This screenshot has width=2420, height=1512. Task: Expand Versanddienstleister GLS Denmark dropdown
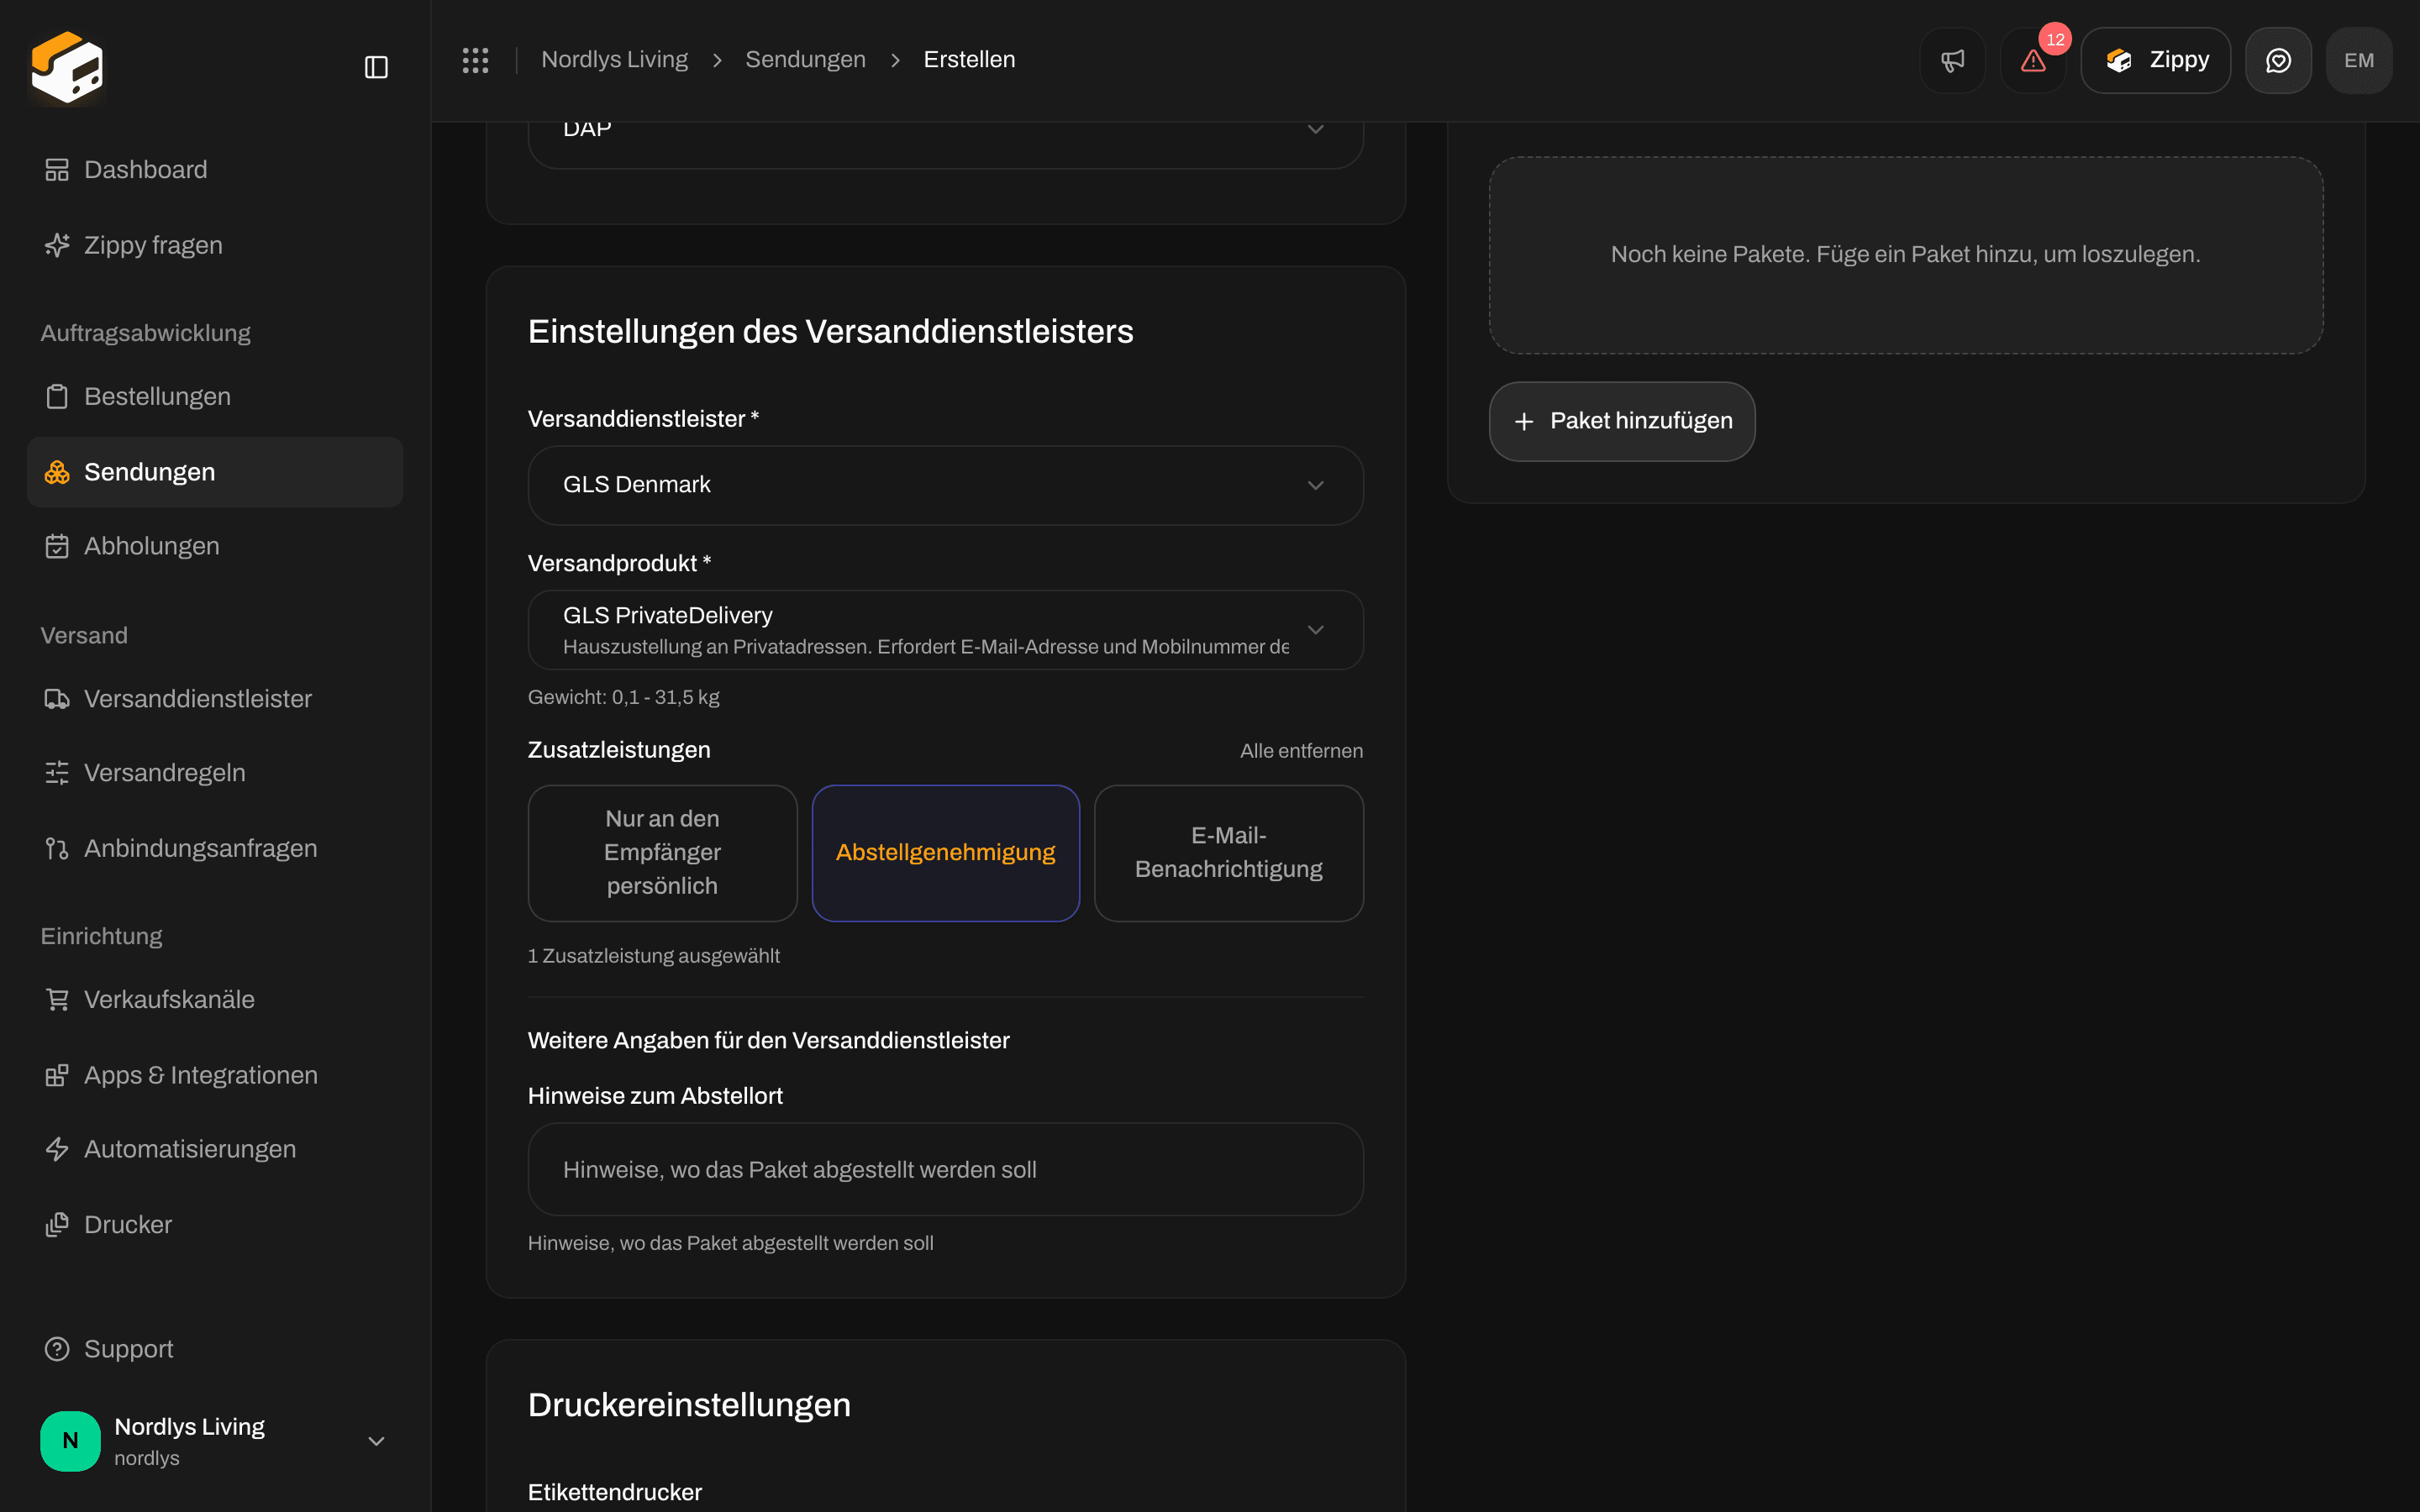pos(945,485)
